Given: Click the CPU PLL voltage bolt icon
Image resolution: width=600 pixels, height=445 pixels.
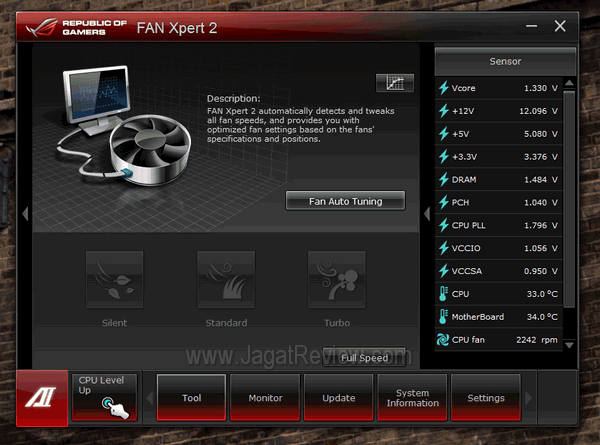Looking at the screenshot, I should [x=444, y=225].
